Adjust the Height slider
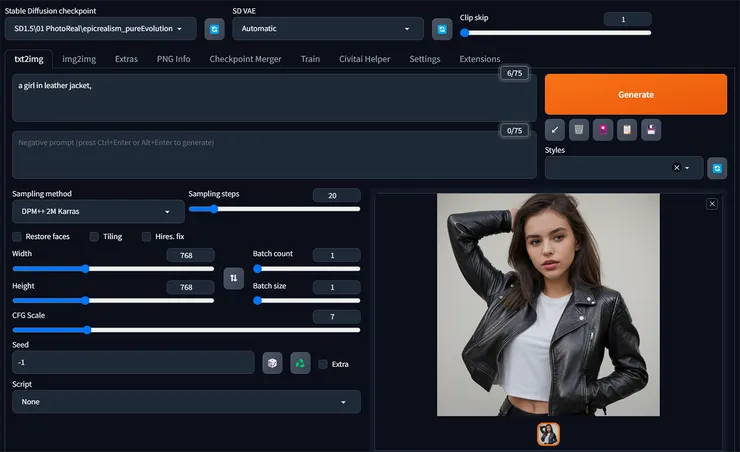The width and height of the screenshot is (740, 452). click(x=113, y=301)
